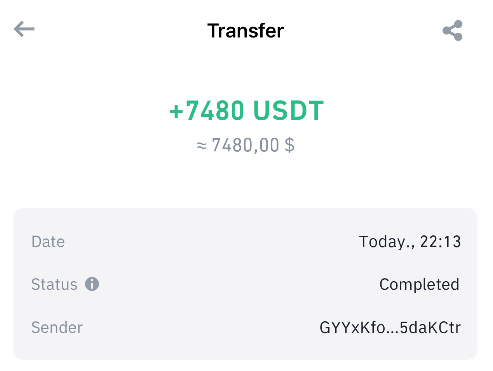Select the Date label
Screen dimensions: 493x371
pos(48,241)
